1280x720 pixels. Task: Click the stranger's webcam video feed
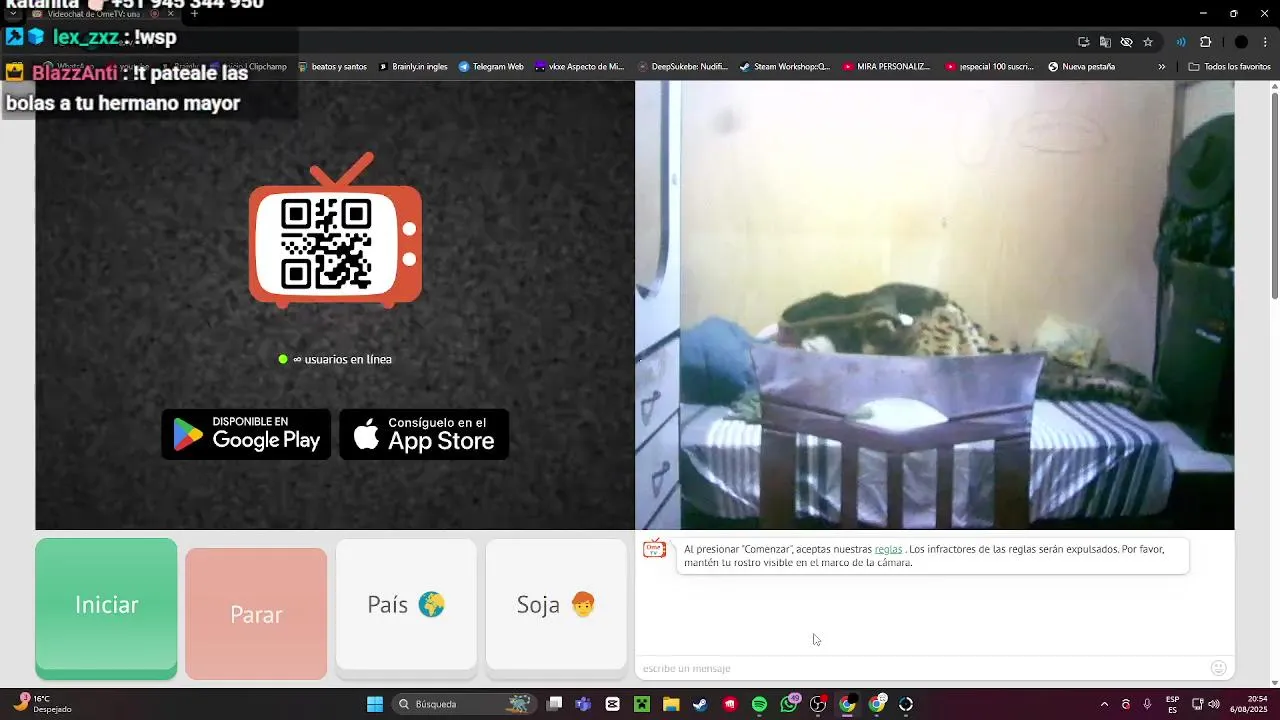click(x=934, y=305)
